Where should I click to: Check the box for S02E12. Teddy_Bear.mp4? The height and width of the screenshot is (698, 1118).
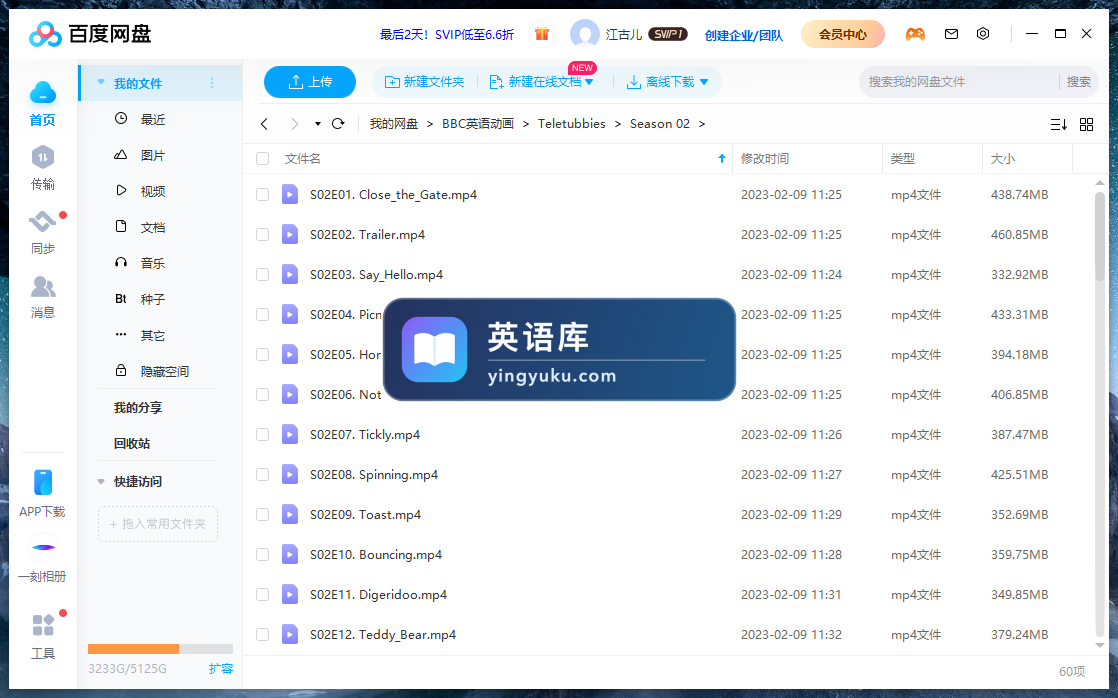(262, 634)
